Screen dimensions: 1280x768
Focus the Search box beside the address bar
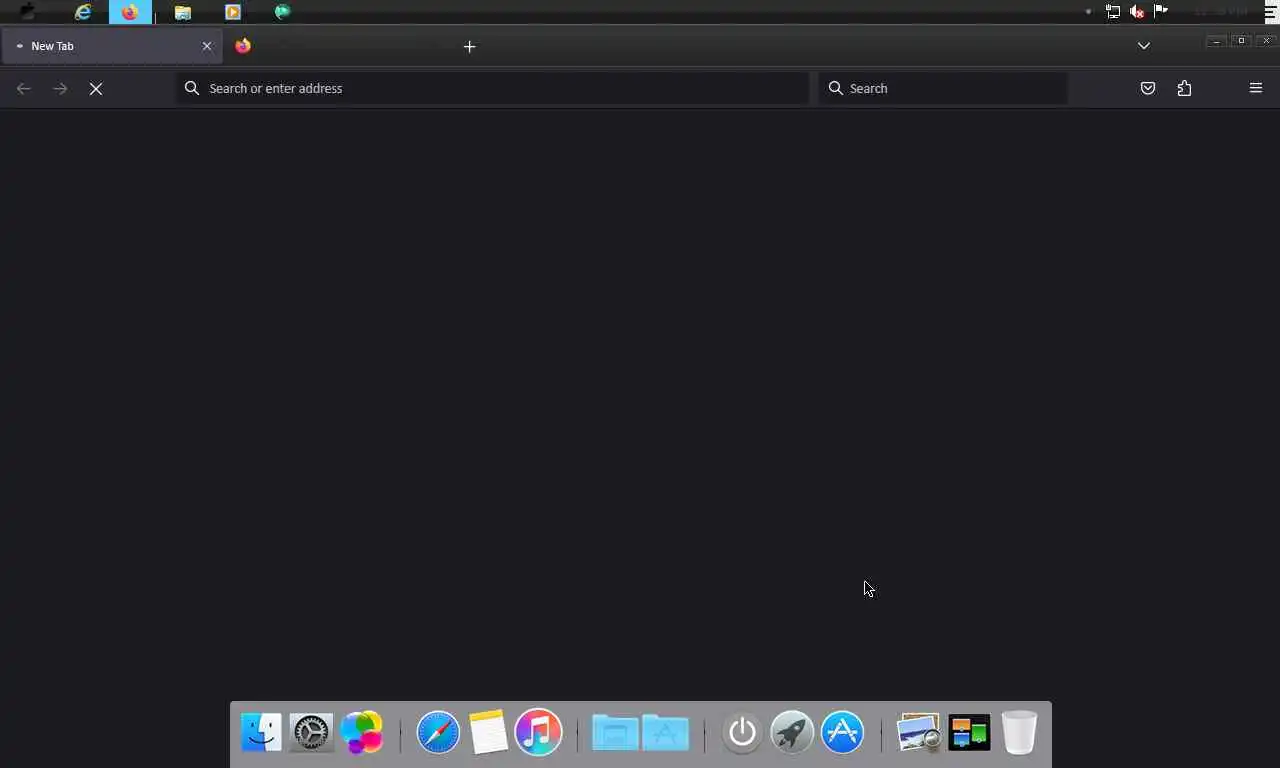[942, 88]
